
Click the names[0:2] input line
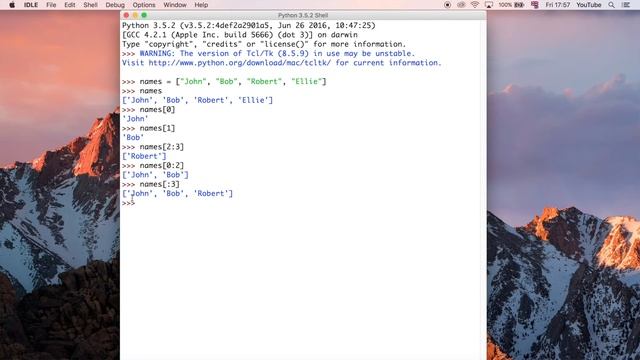[153, 166]
